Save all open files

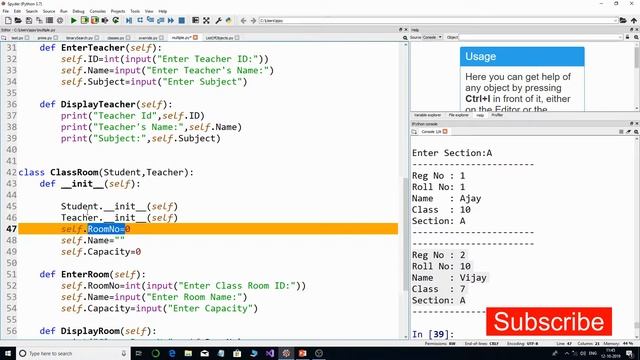pyautogui.click(x=39, y=20)
